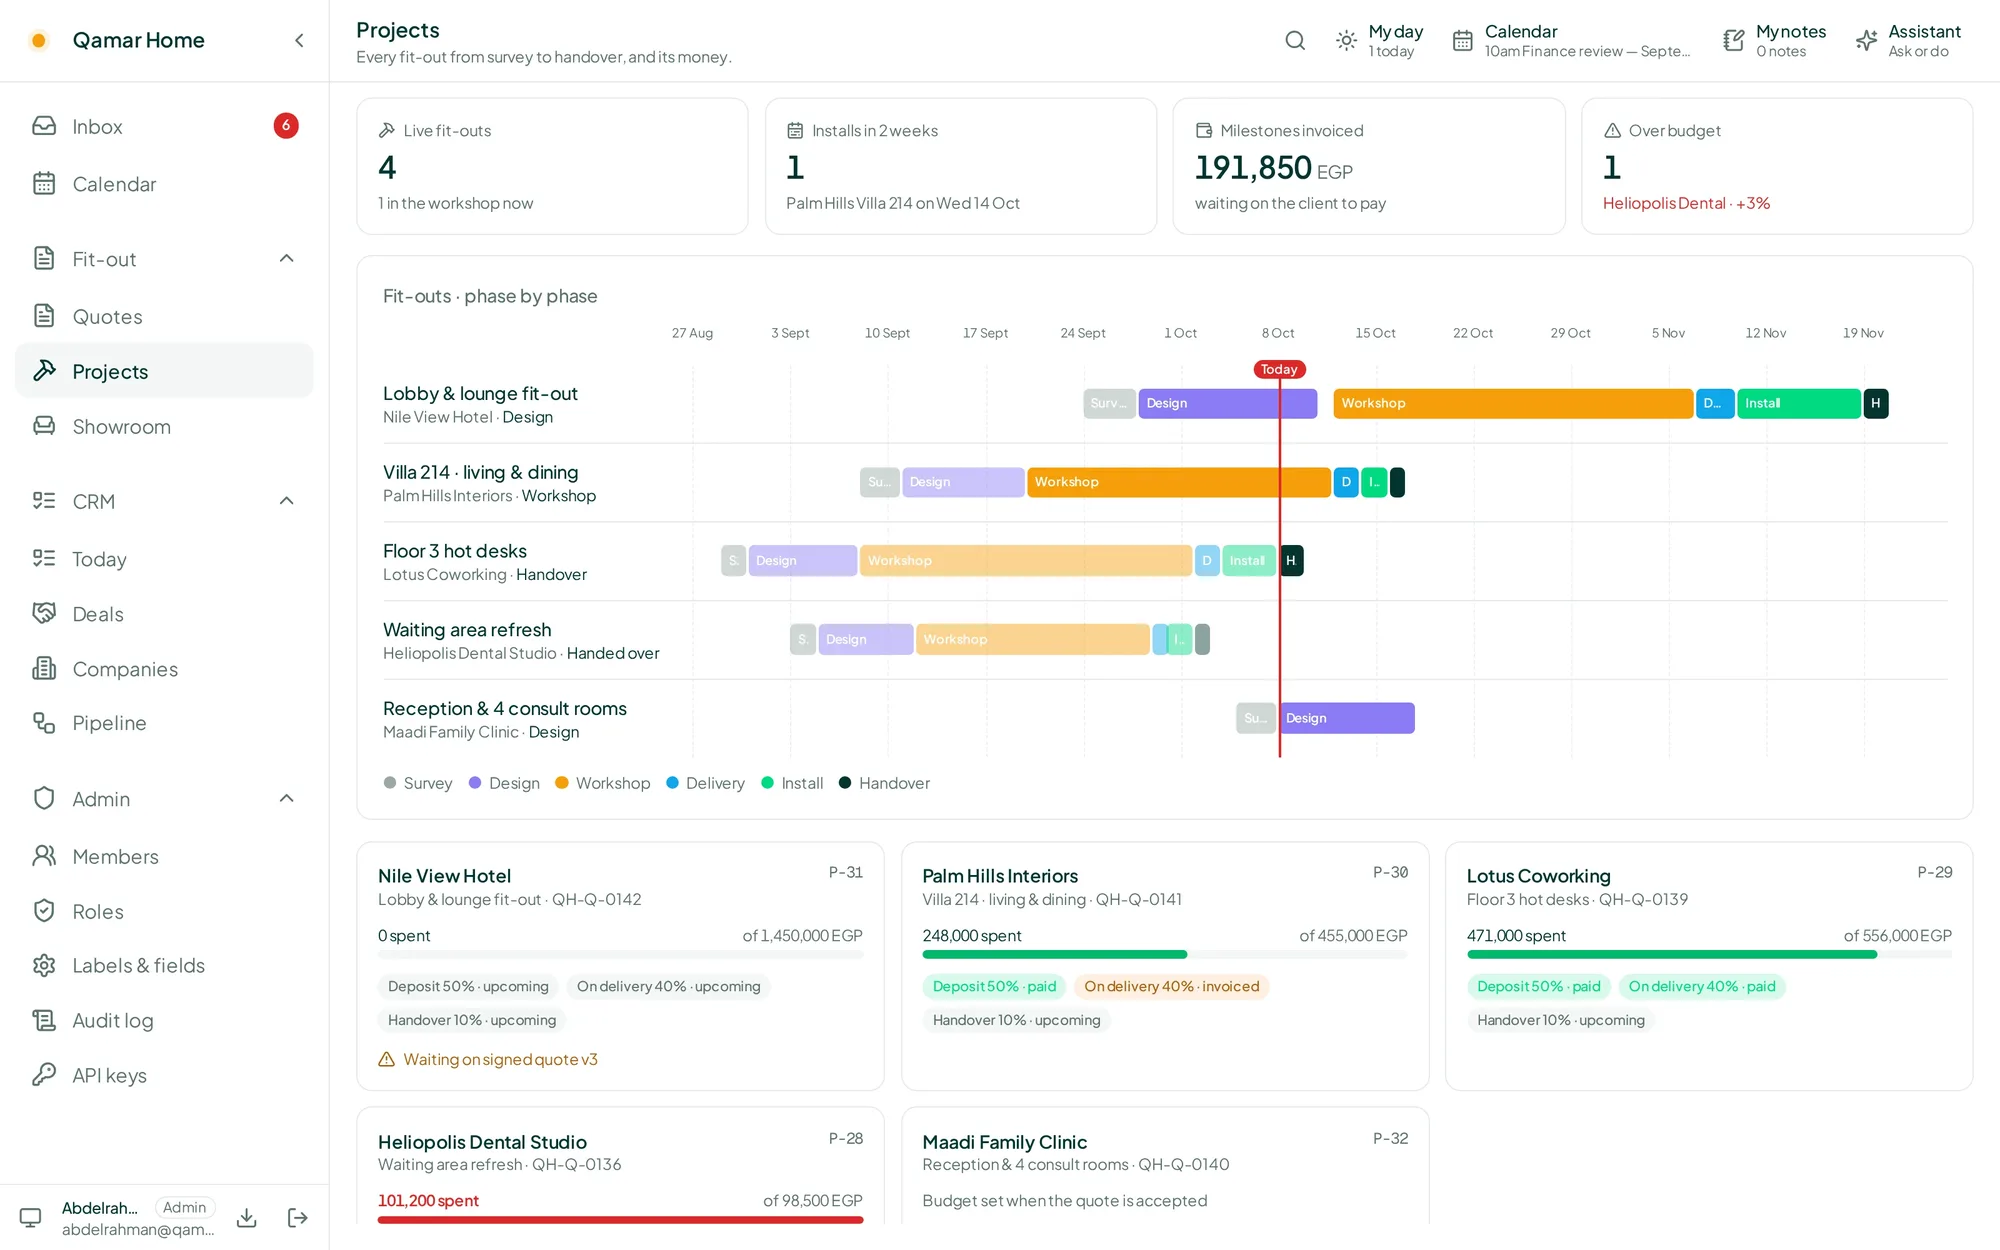2000x1250 pixels.
Task: Open Calendar in the sidebar
Action: [x=165, y=184]
